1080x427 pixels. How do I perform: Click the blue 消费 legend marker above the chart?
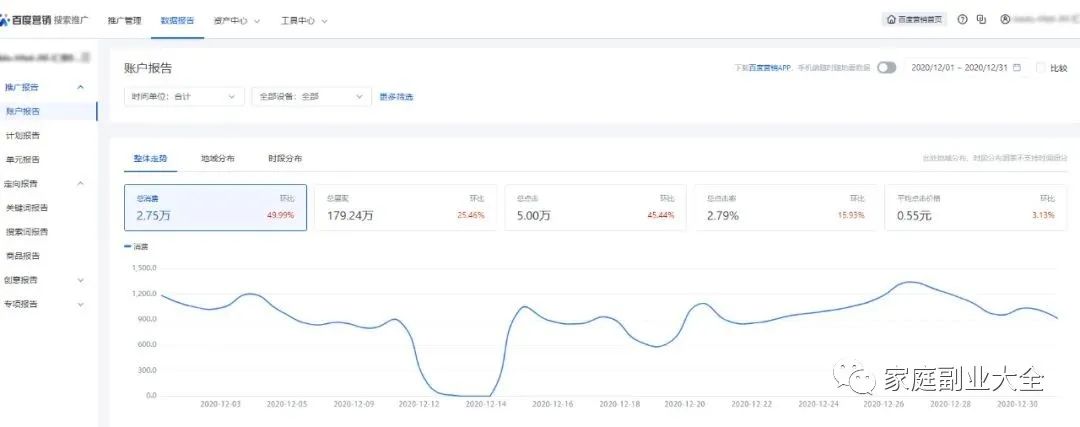(x=127, y=246)
